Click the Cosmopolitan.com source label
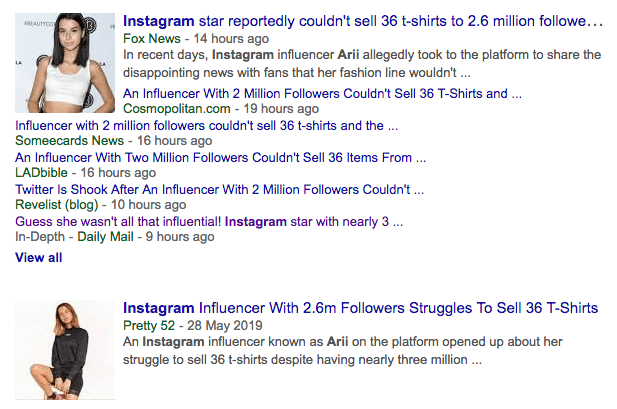 176,109
